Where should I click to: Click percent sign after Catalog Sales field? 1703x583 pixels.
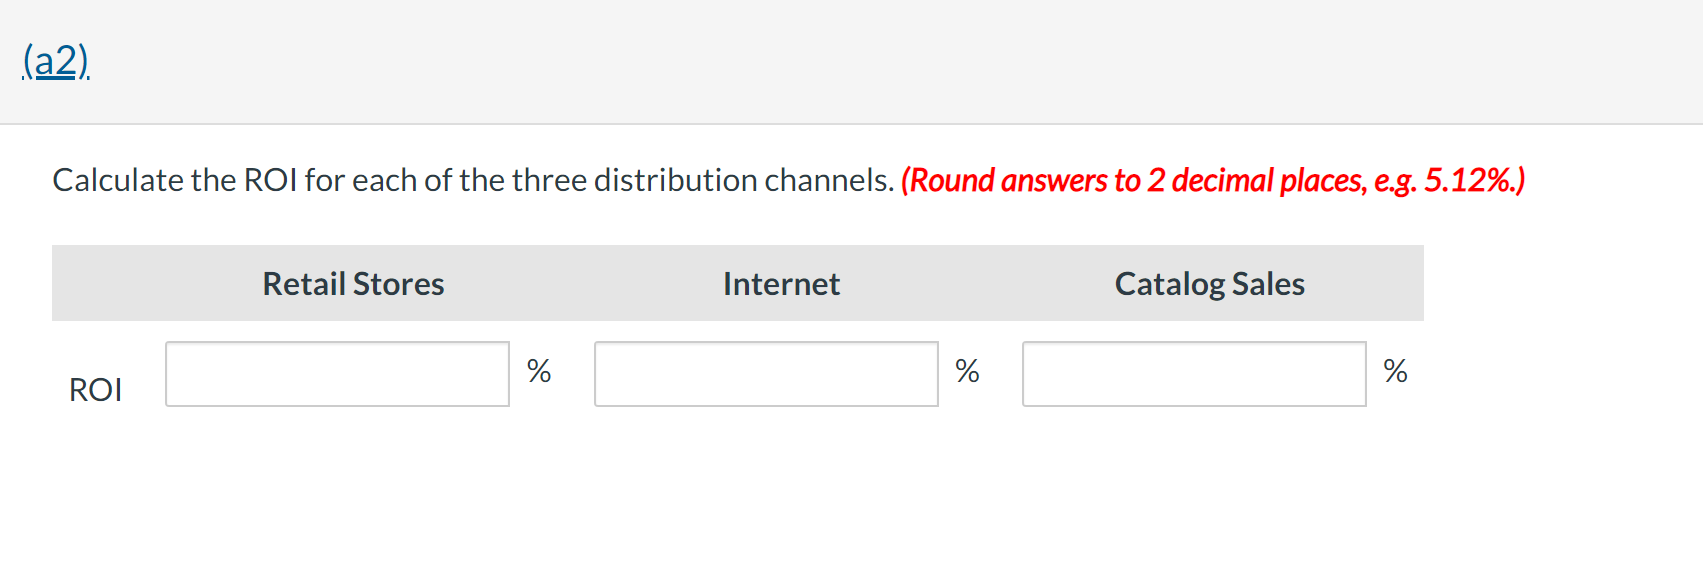pyautogui.click(x=1395, y=371)
